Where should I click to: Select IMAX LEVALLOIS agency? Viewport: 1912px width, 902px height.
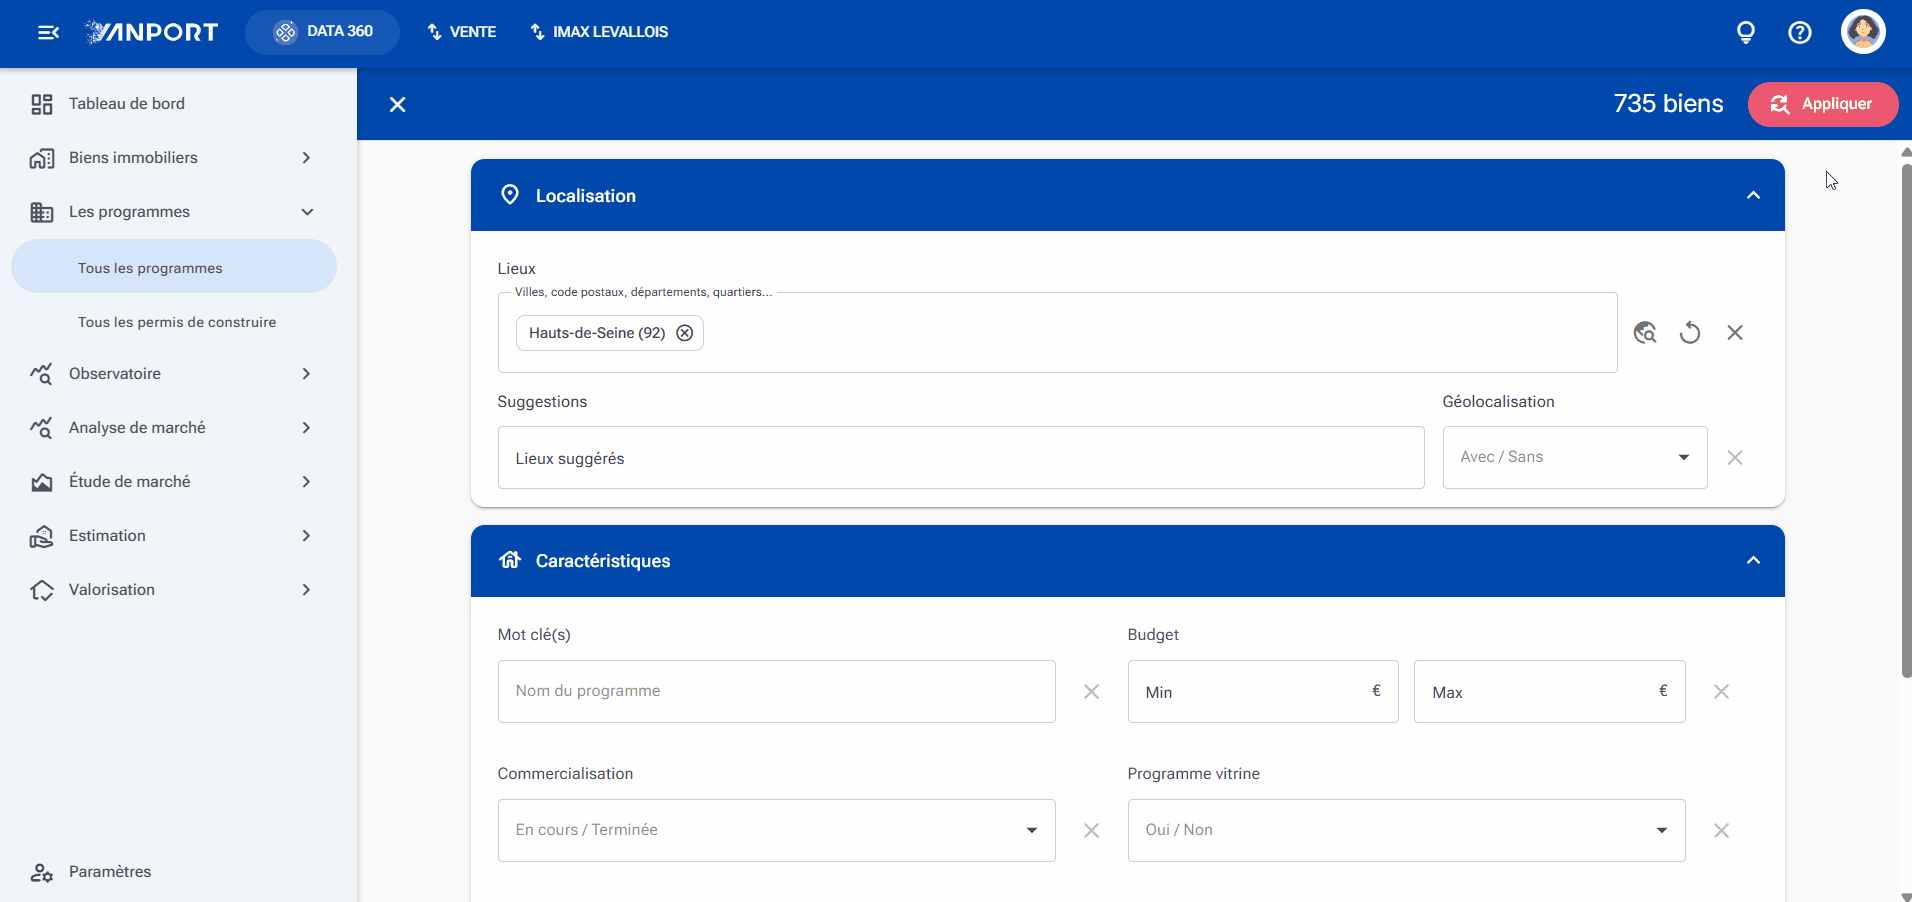599,32
